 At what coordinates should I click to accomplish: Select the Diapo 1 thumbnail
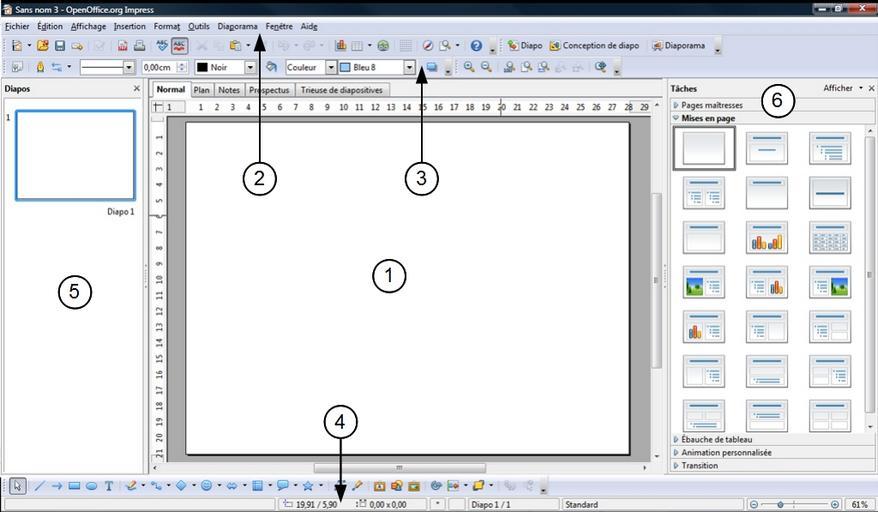[76, 155]
